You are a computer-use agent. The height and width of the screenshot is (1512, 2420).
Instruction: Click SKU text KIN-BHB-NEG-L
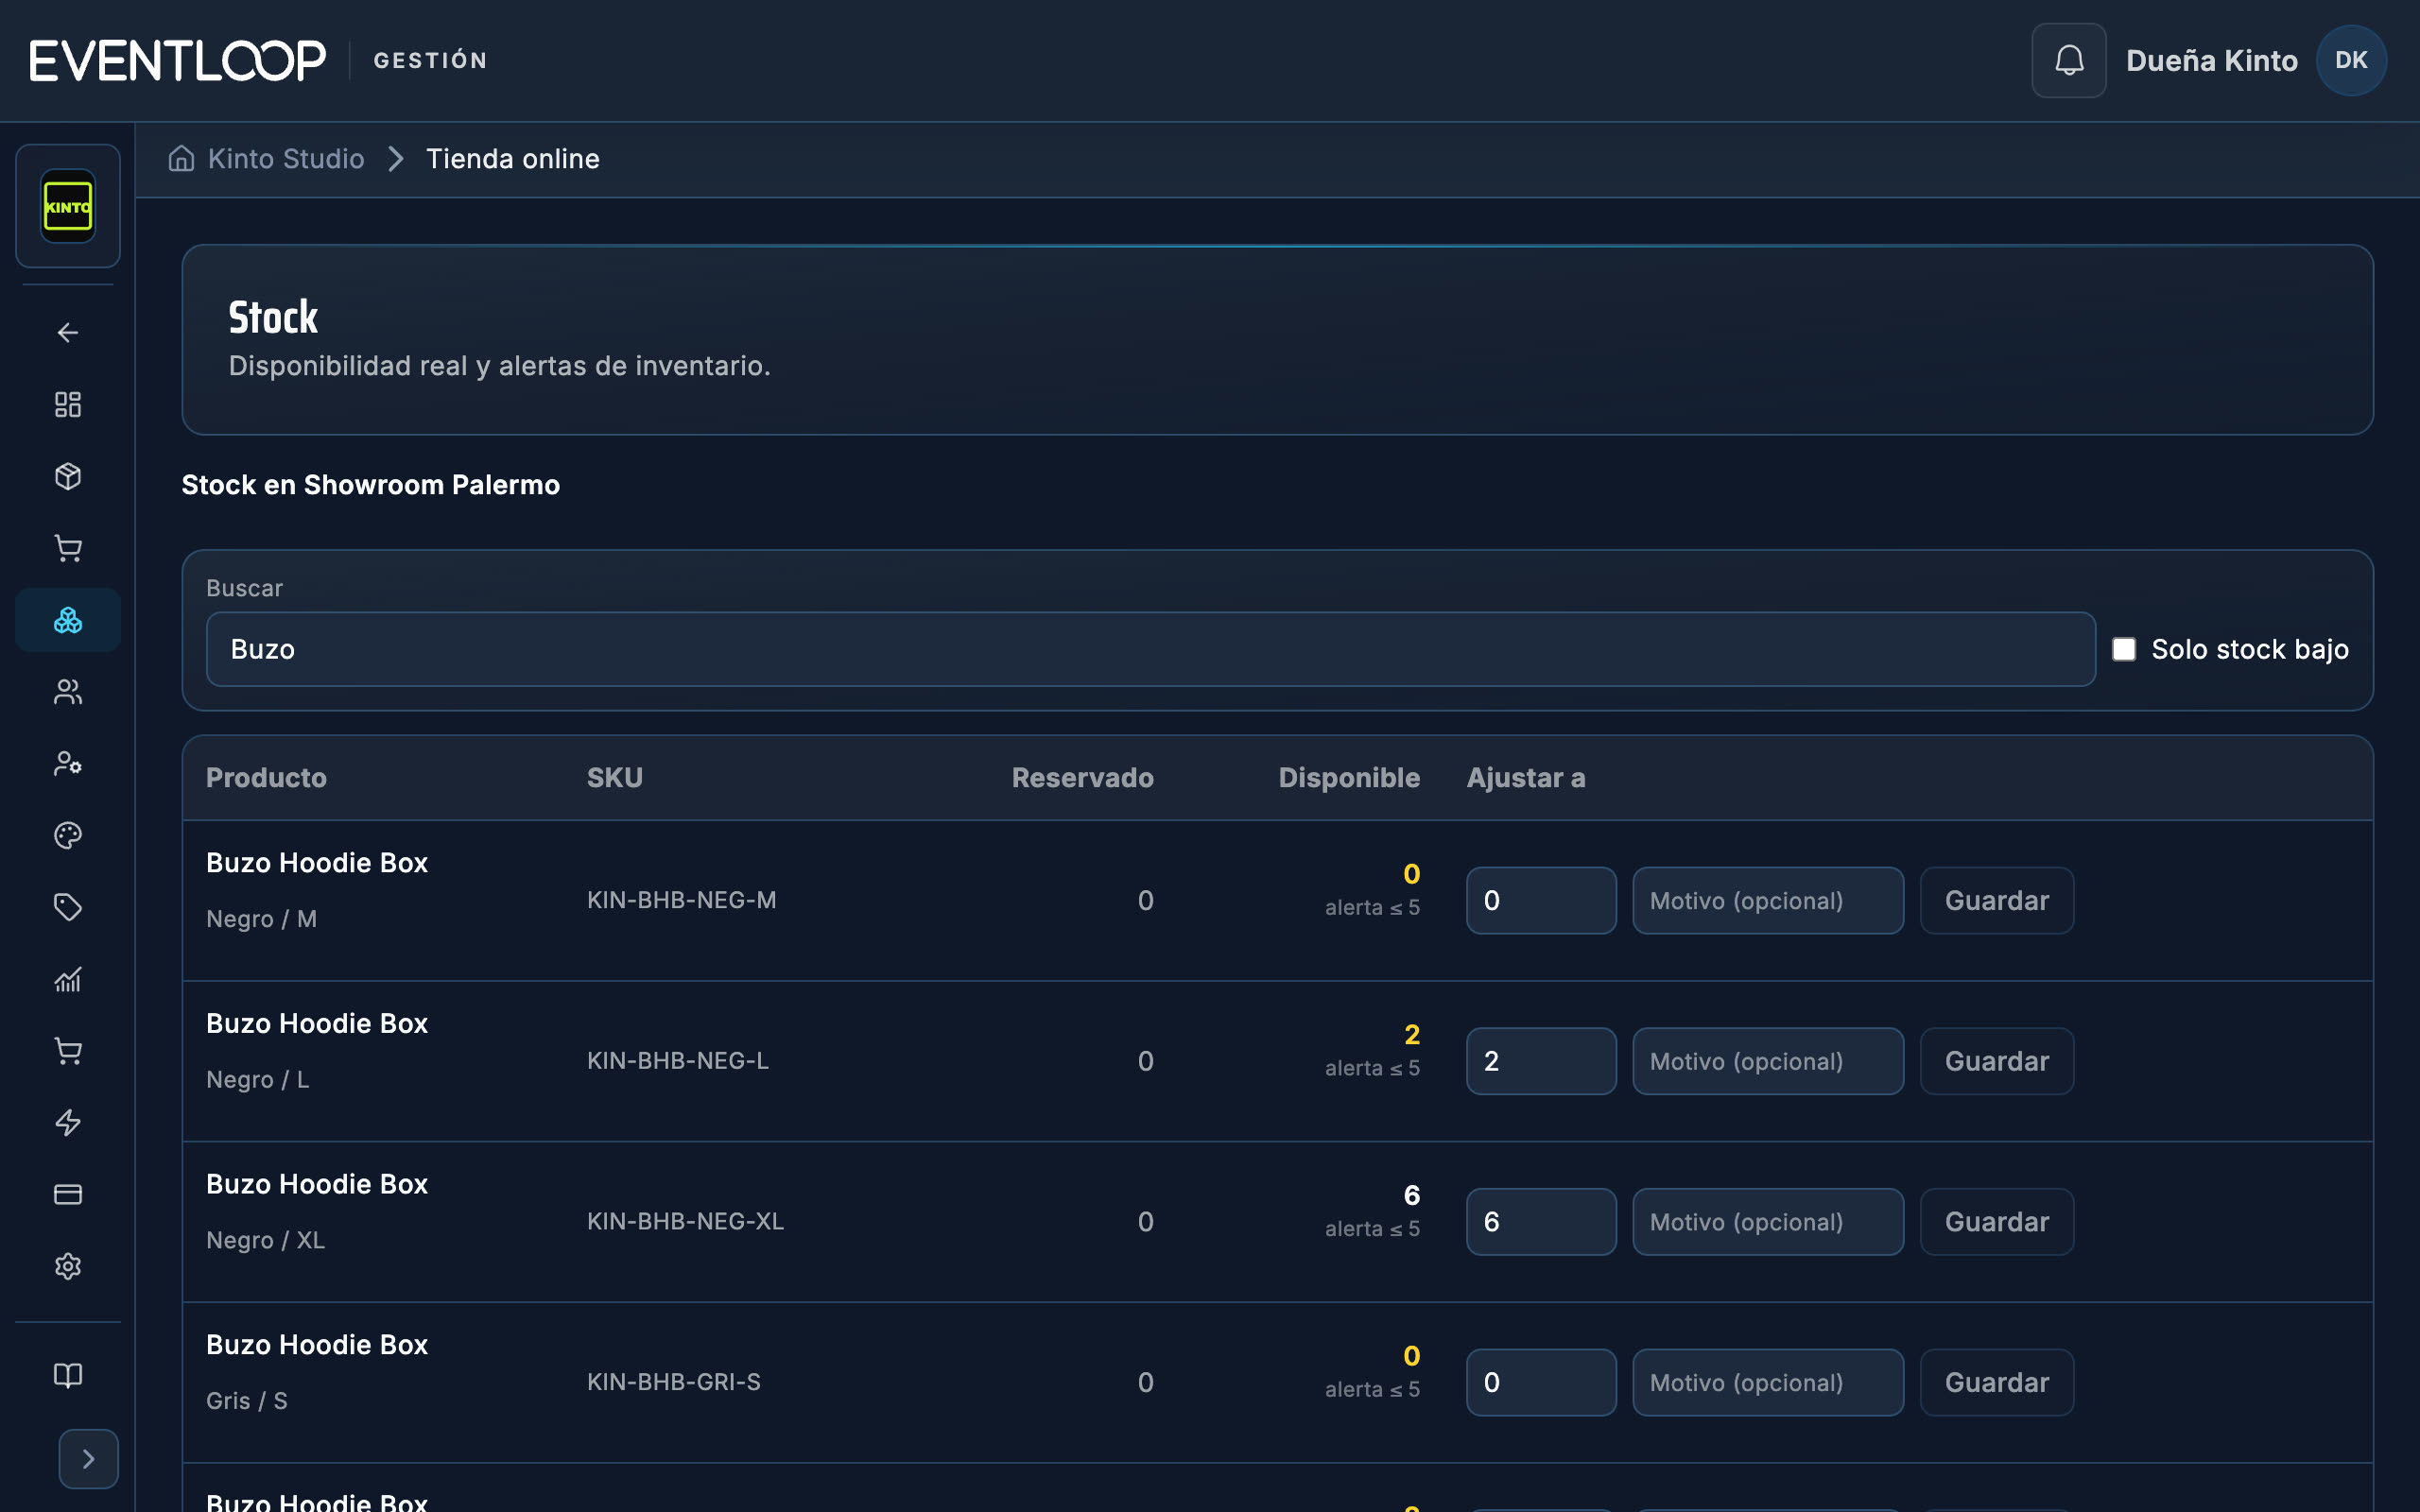678,1061
